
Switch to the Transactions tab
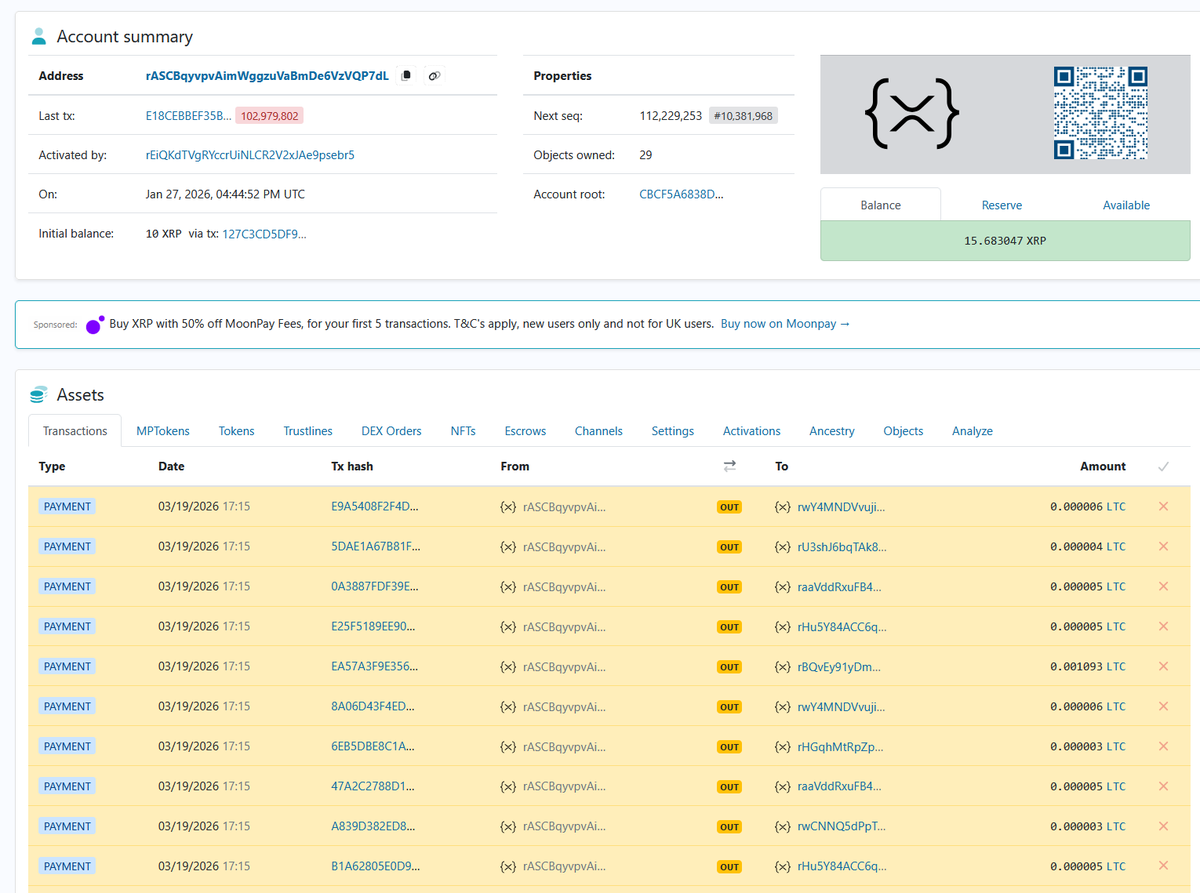click(75, 431)
